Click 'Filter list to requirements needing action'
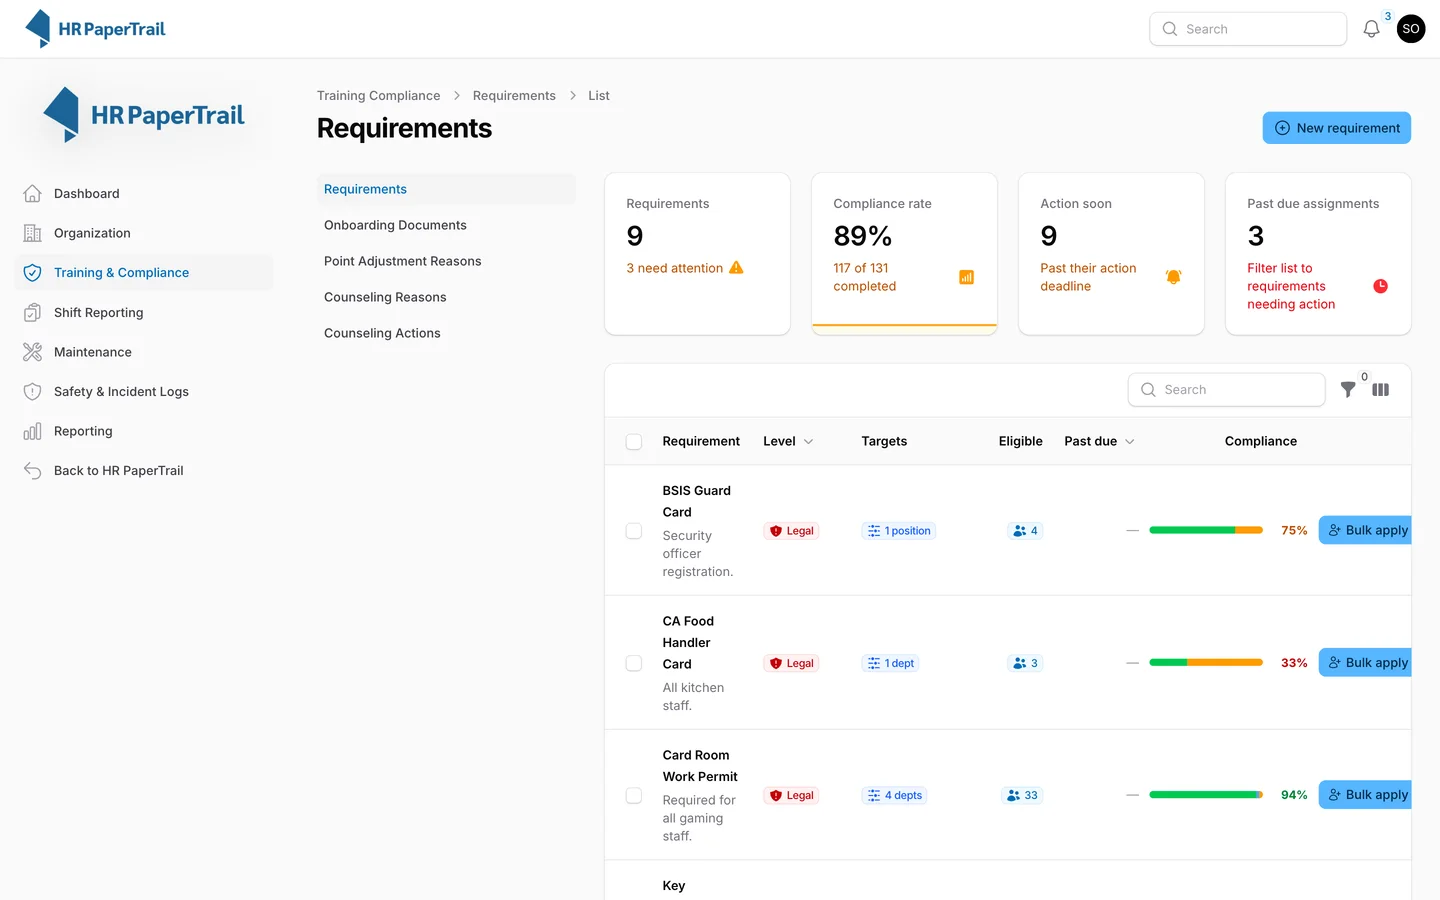Viewport: 1440px width, 900px height. (x=1291, y=286)
